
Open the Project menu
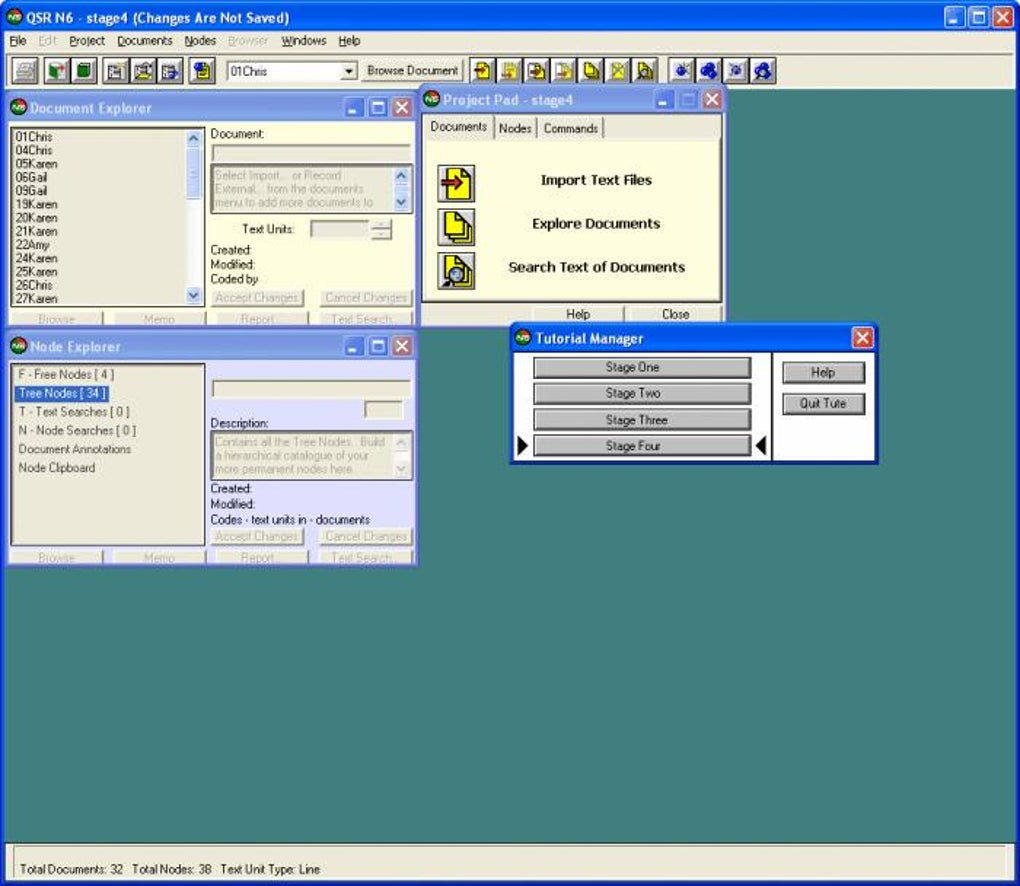87,41
